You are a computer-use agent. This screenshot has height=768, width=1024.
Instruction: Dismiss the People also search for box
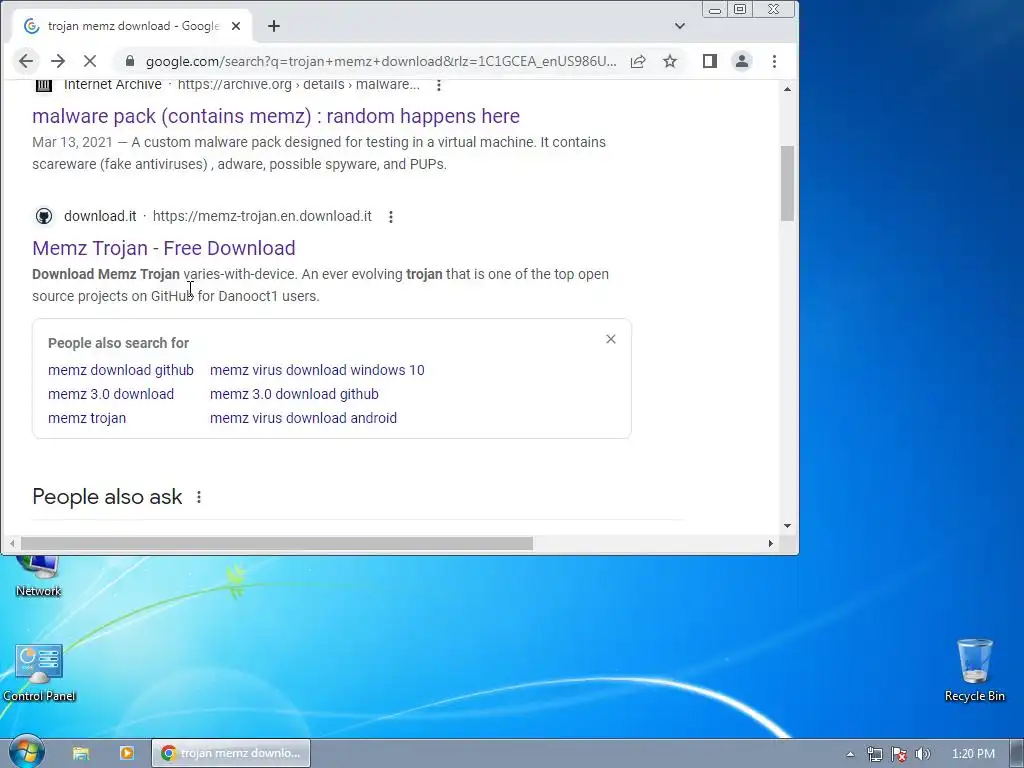pyautogui.click(x=611, y=339)
